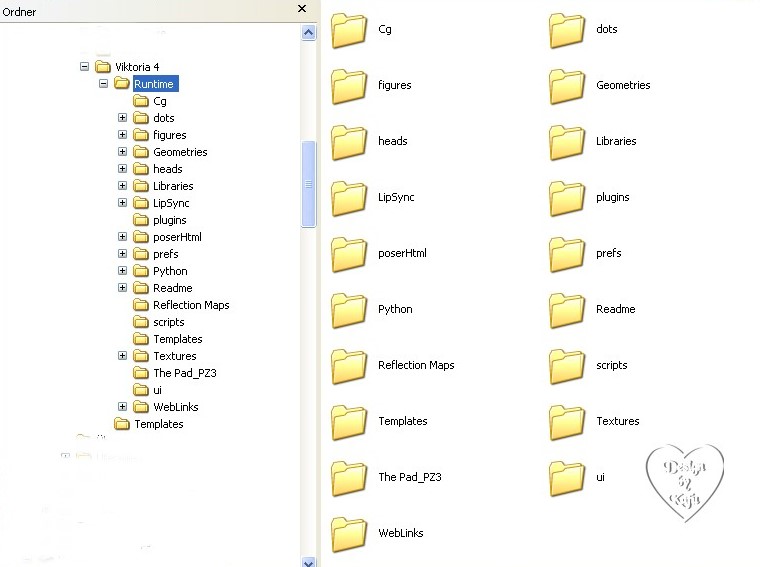
Task: Expand the Geometries node in tree
Action: (x=122, y=151)
